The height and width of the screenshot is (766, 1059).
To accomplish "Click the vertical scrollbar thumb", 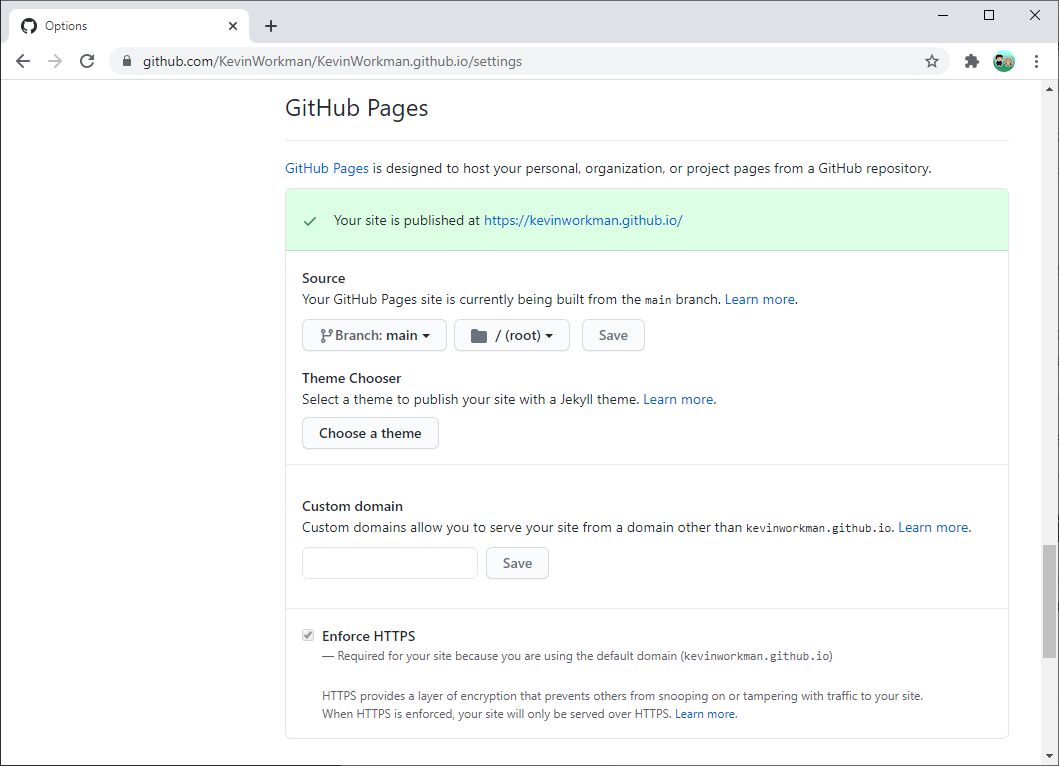I will click(x=1049, y=601).
